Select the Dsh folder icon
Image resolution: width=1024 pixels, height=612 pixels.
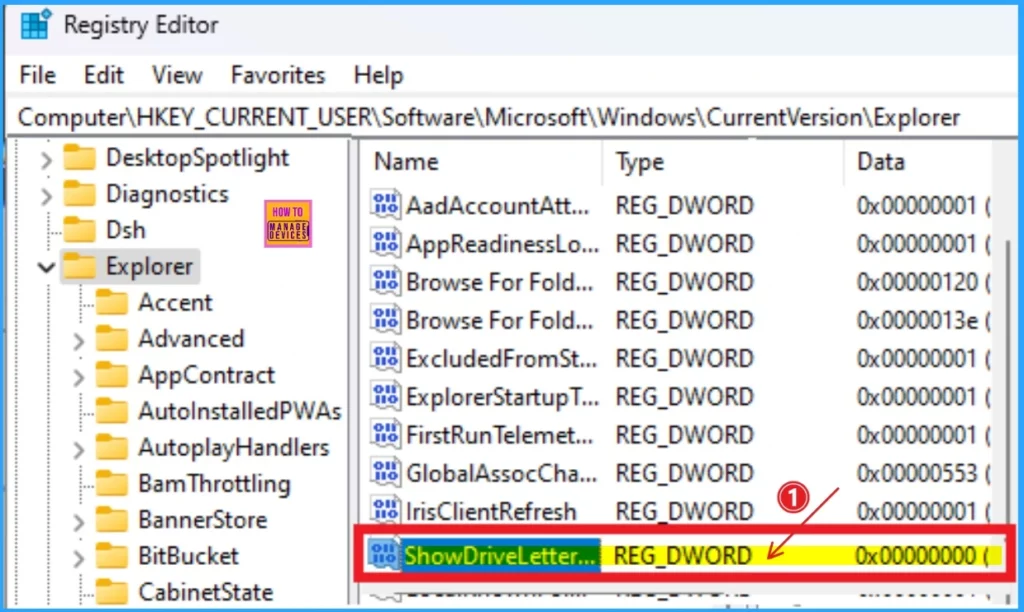click(x=80, y=230)
